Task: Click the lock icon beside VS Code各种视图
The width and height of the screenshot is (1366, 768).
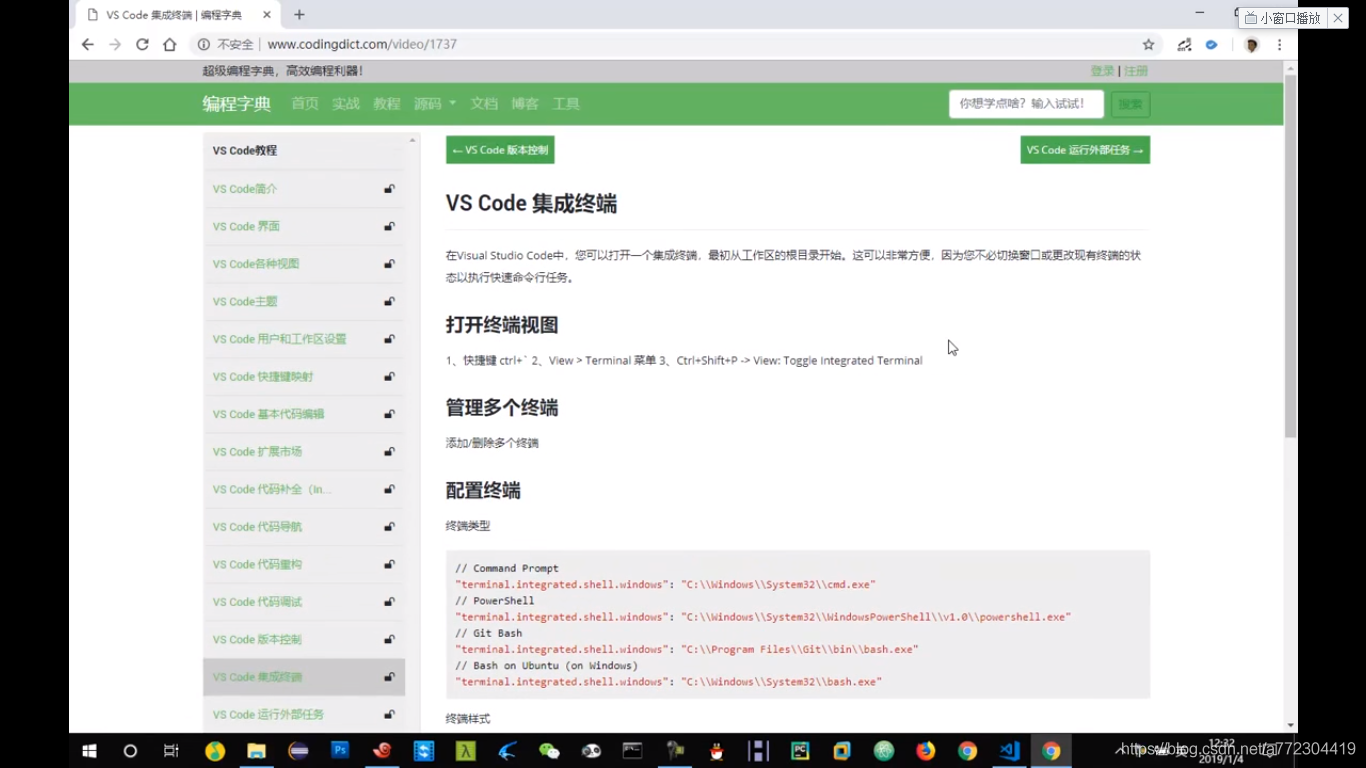Action: (389, 264)
